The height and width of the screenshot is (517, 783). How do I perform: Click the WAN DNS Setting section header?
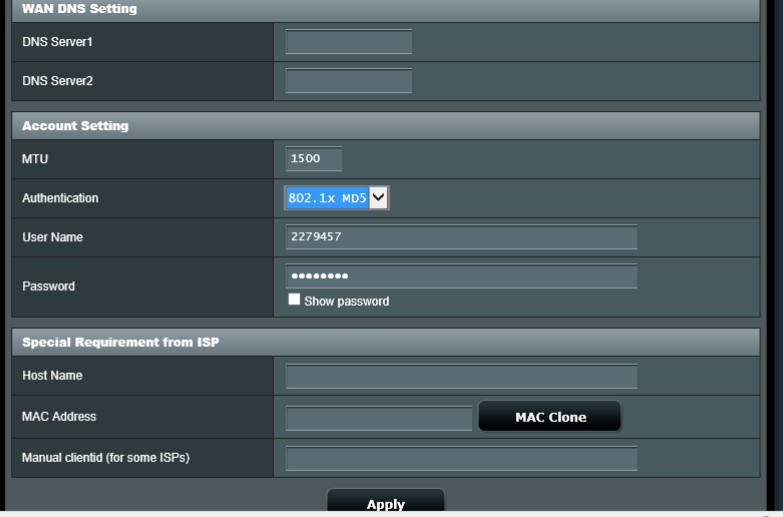[x=80, y=9]
